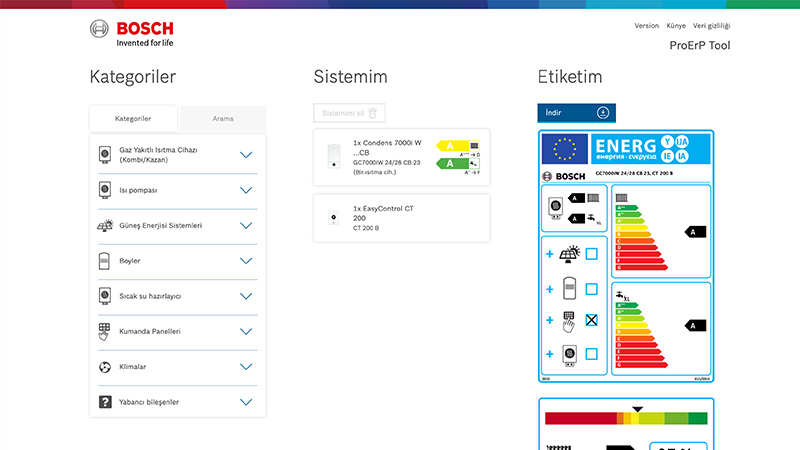This screenshot has width=800, height=450.
Task: Switch to the Arama tab
Action: click(223, 118)
